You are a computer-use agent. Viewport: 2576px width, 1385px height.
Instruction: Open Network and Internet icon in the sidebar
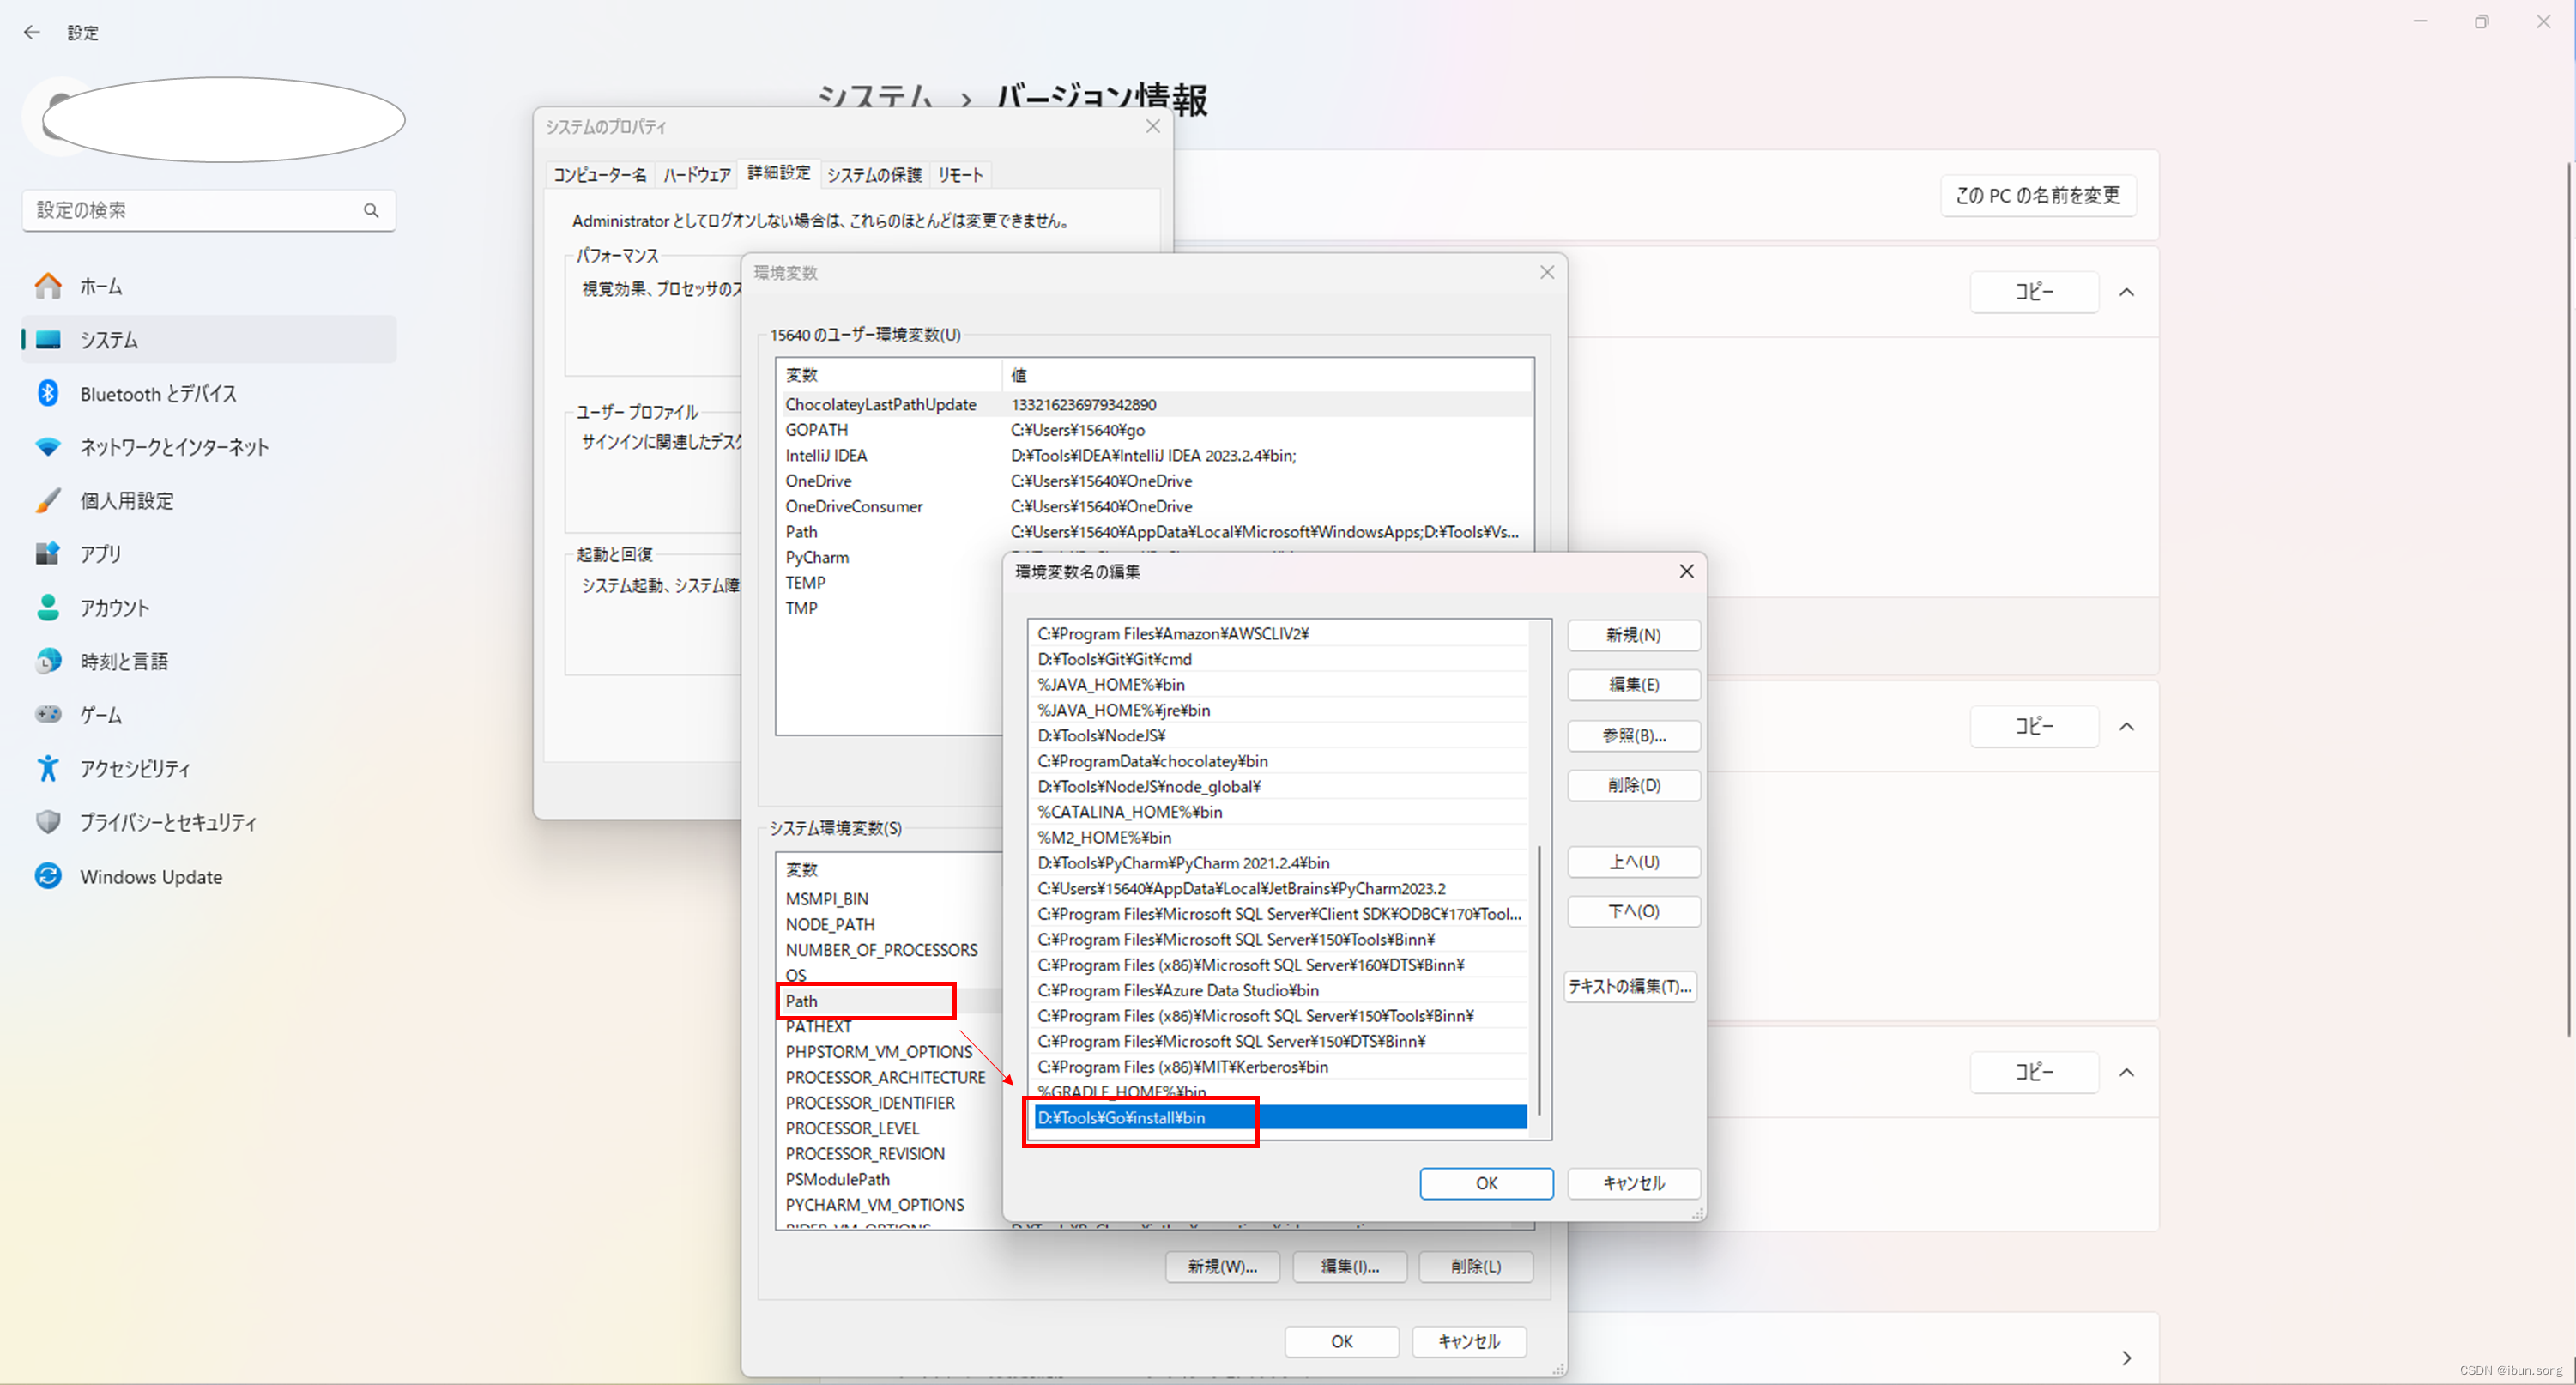click(x=48, y=447)
